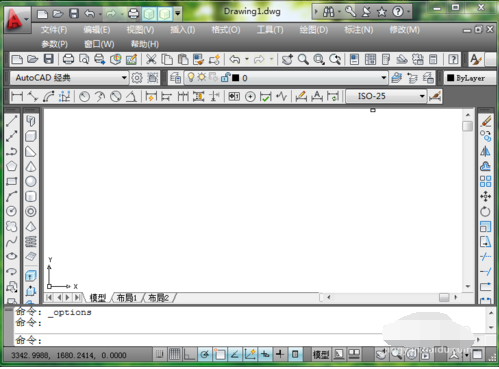499x369 pixels.
Task: Open the redo history dropdown arrow in standard toolbar
Action: (x=271, y=60)
